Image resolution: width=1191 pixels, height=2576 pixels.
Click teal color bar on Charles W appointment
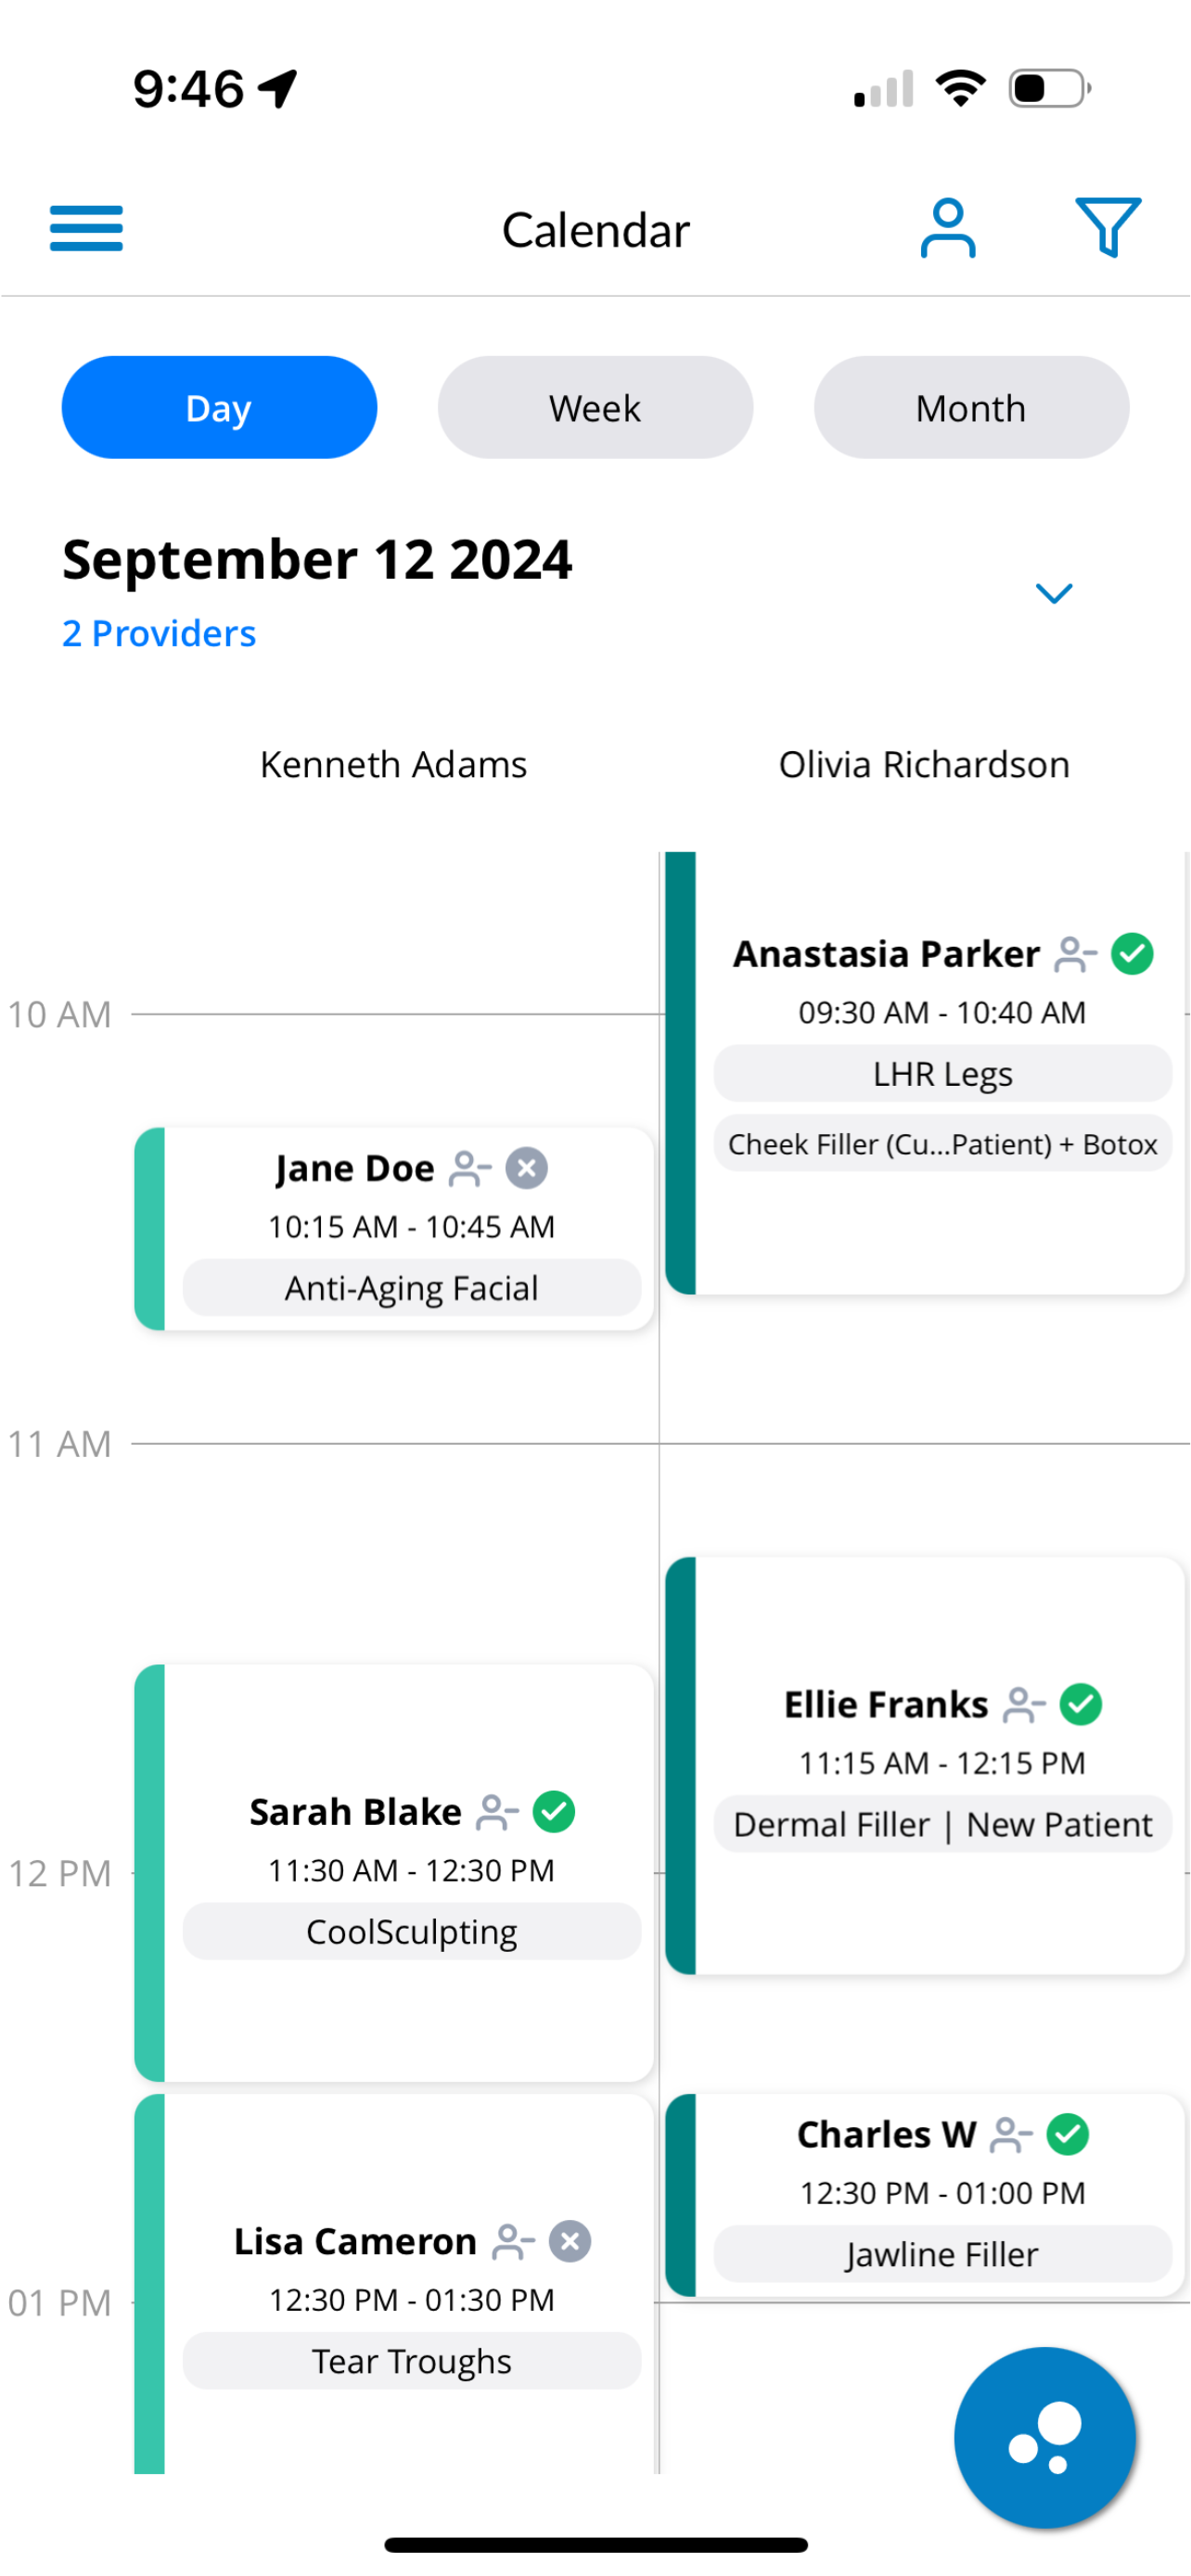(x=680, y=2195)
